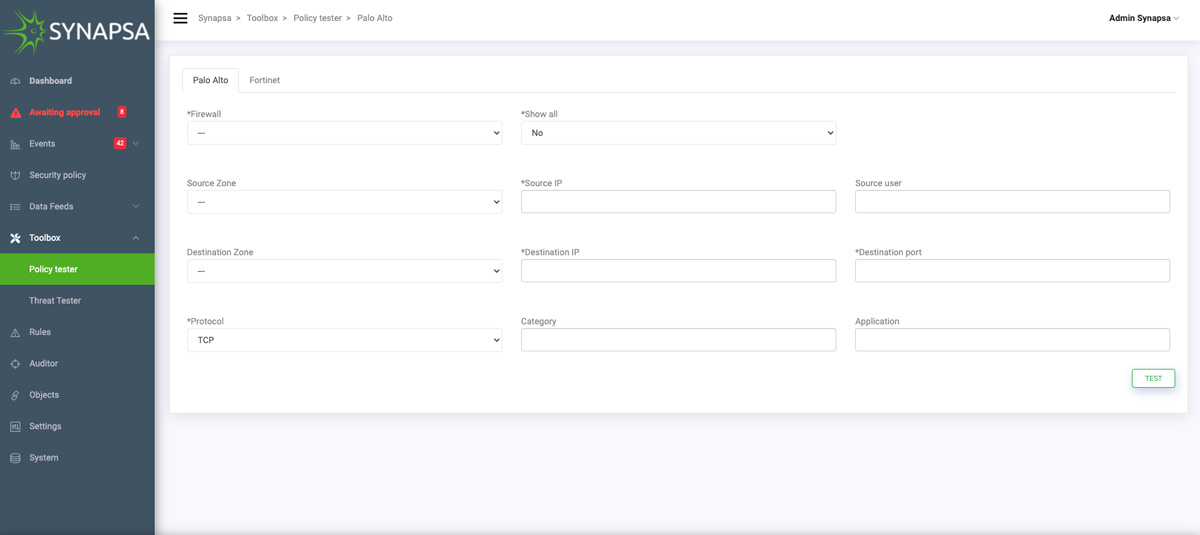Open the Source Zone dropdown
The image size is (1200, 535).
coord(344,202)
